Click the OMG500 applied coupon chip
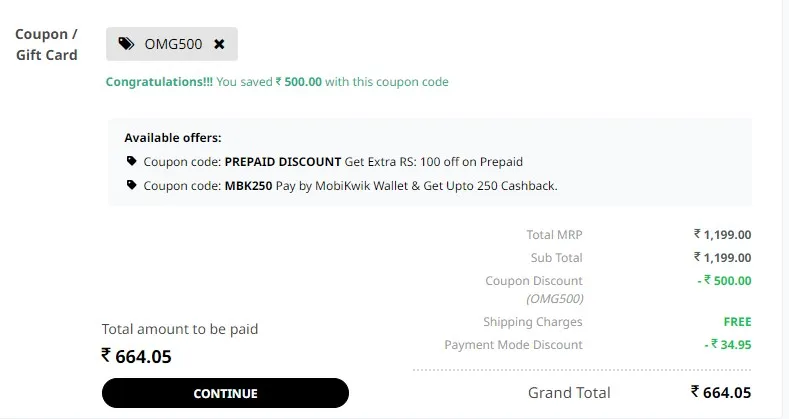The height and width of the screenshot is (419, 789). pyautogui.click(x=172, y=44)
